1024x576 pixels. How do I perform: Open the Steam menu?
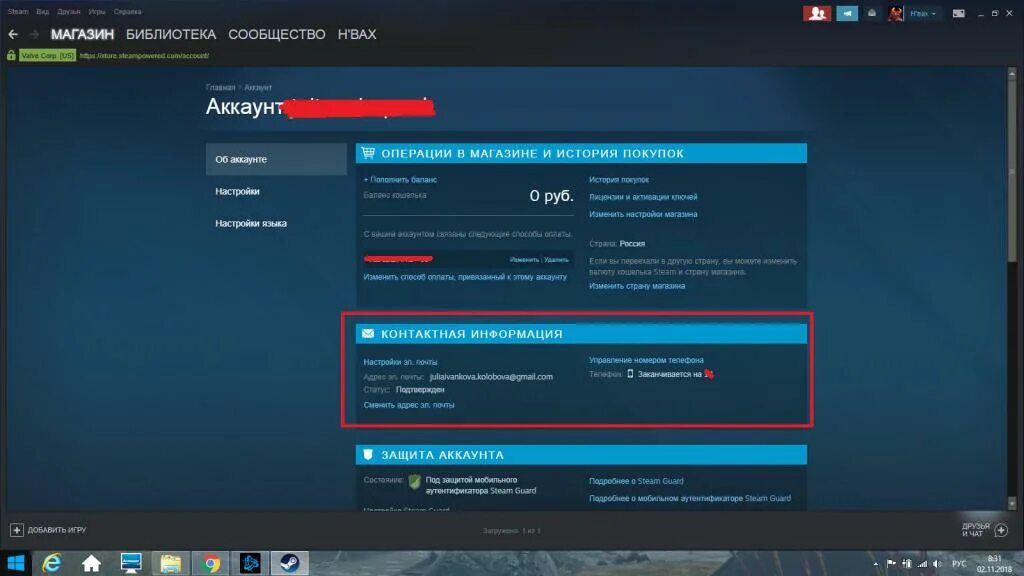18,12
